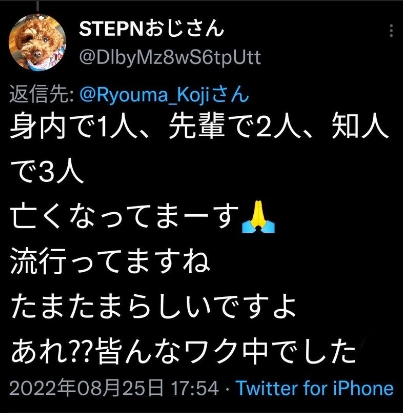
Task: Open the Twitter for iPhone source link
Action: (x=315, y=389)
